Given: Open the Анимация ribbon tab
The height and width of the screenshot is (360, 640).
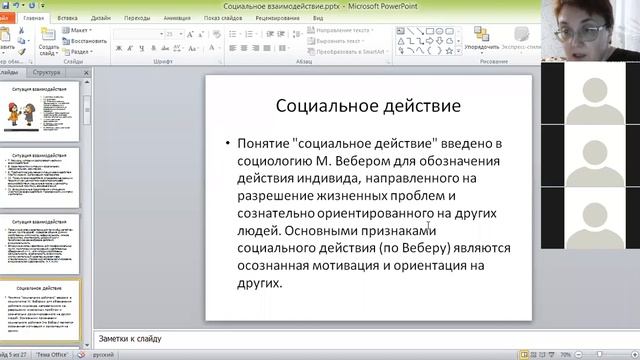Looking at the screenshot, I should click(x=177, y=18).
